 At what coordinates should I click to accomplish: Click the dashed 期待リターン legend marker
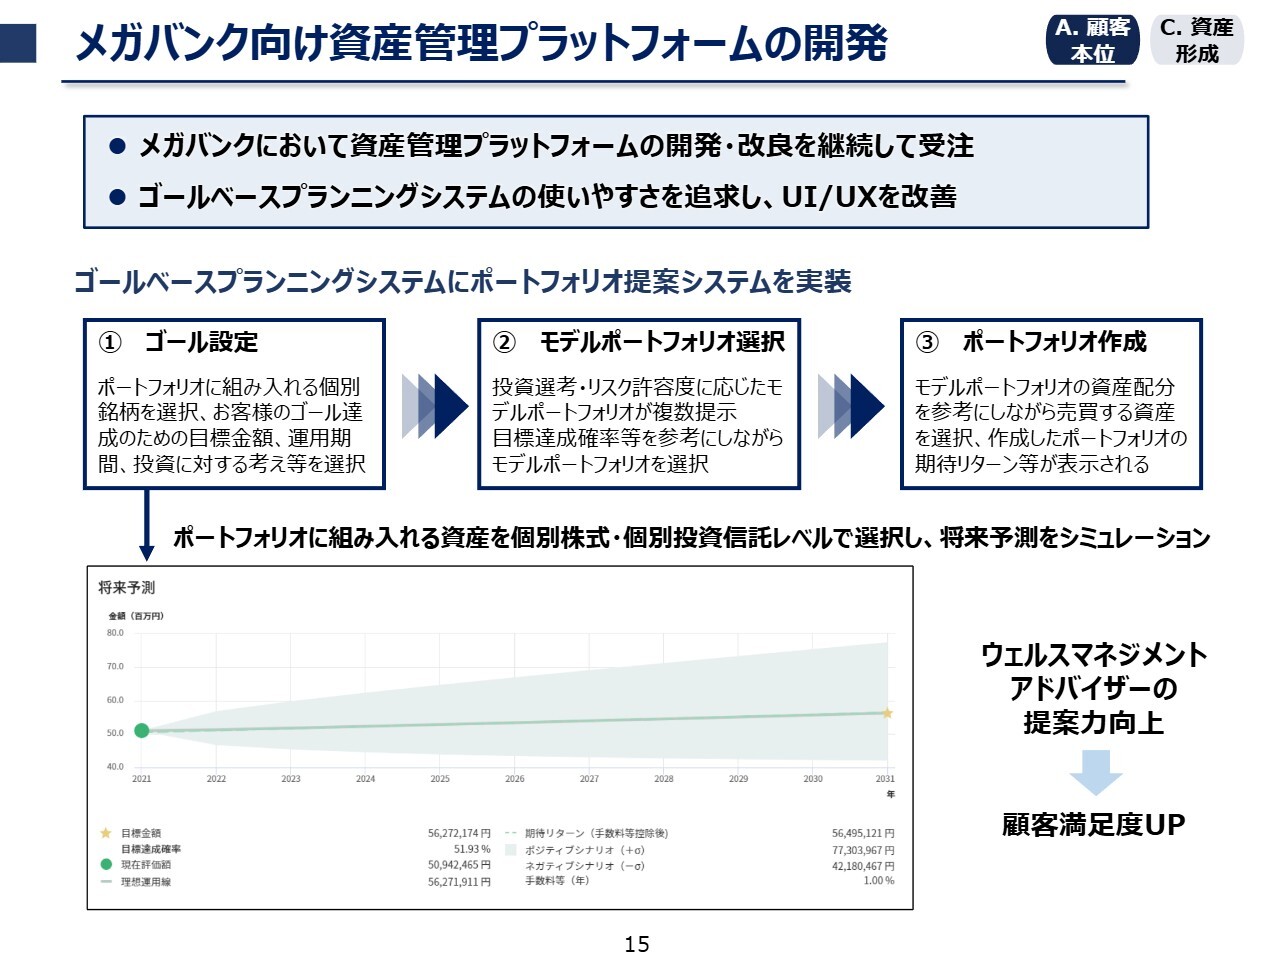(510, 833)
